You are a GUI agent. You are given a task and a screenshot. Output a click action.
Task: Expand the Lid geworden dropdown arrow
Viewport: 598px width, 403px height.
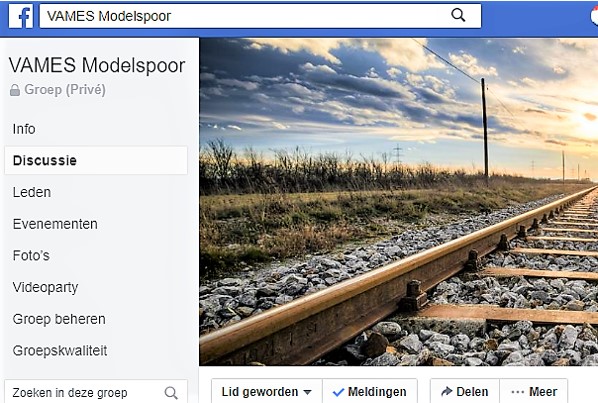point(307,392)
